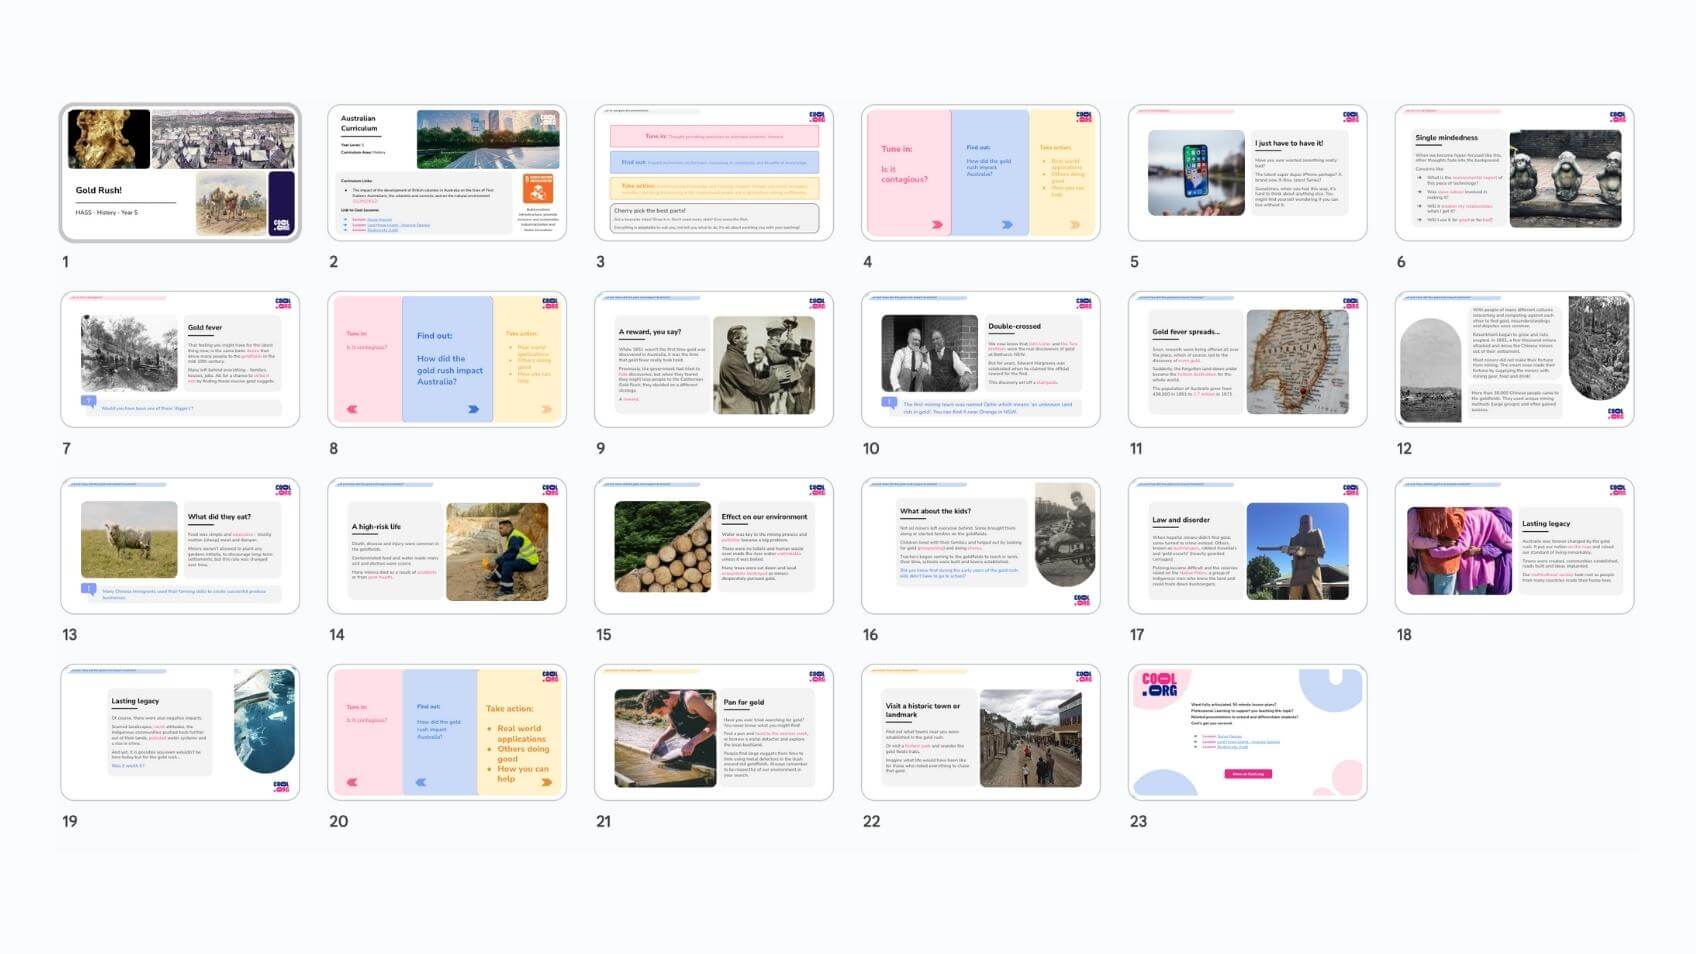The width and height of the screenshot is (1696, 954).
Task: Choose the 'Gold fever spreads...' map slide
Action: coord(1247,360)
